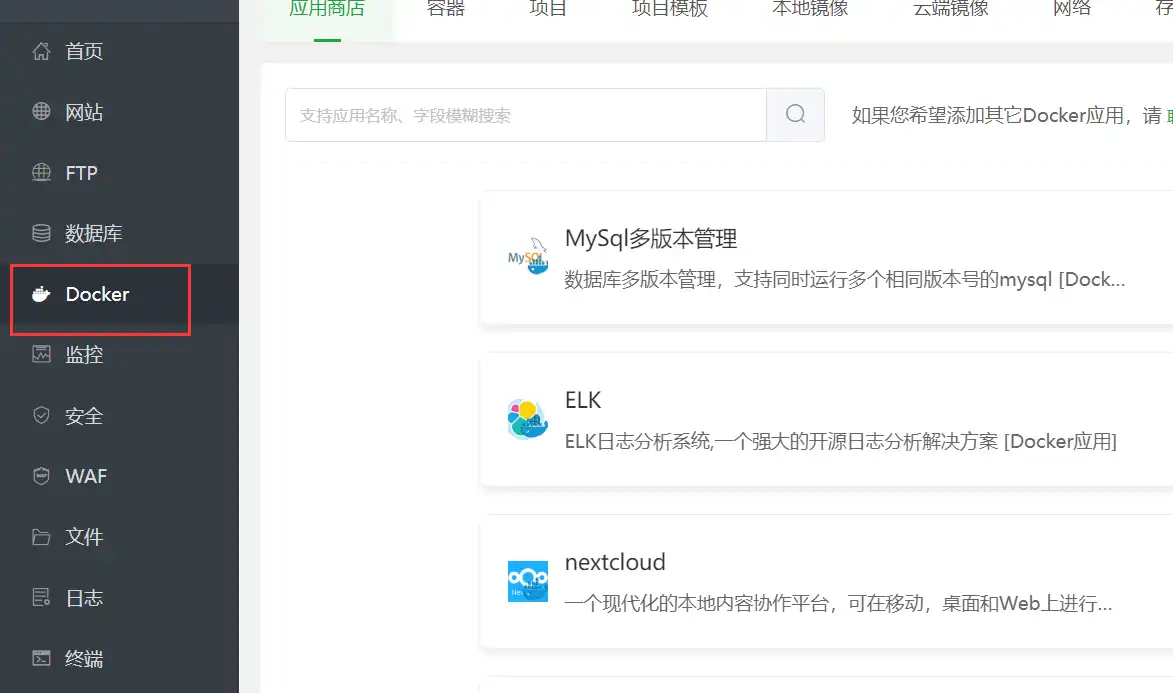
Task: Click the Docker whale icon in sidebar
Action: click(x=41, y=294)
